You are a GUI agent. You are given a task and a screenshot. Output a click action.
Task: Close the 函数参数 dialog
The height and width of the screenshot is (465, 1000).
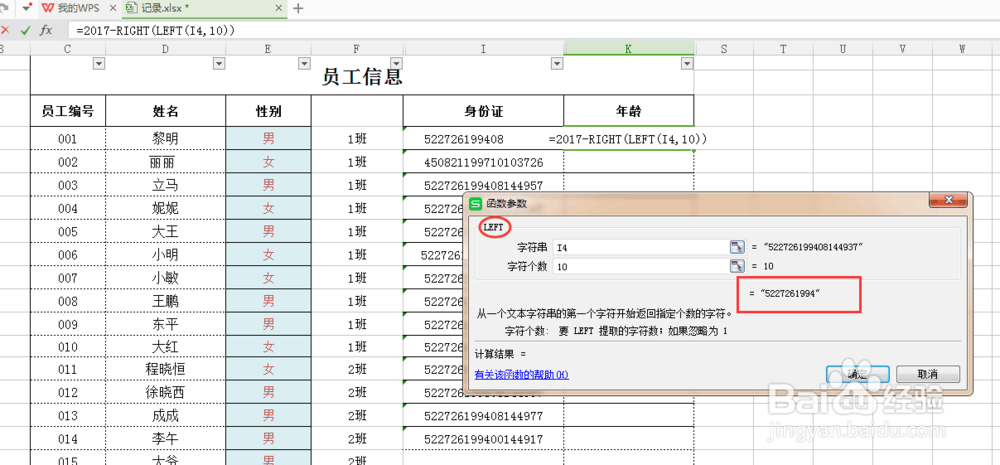[x=948, y=200]
